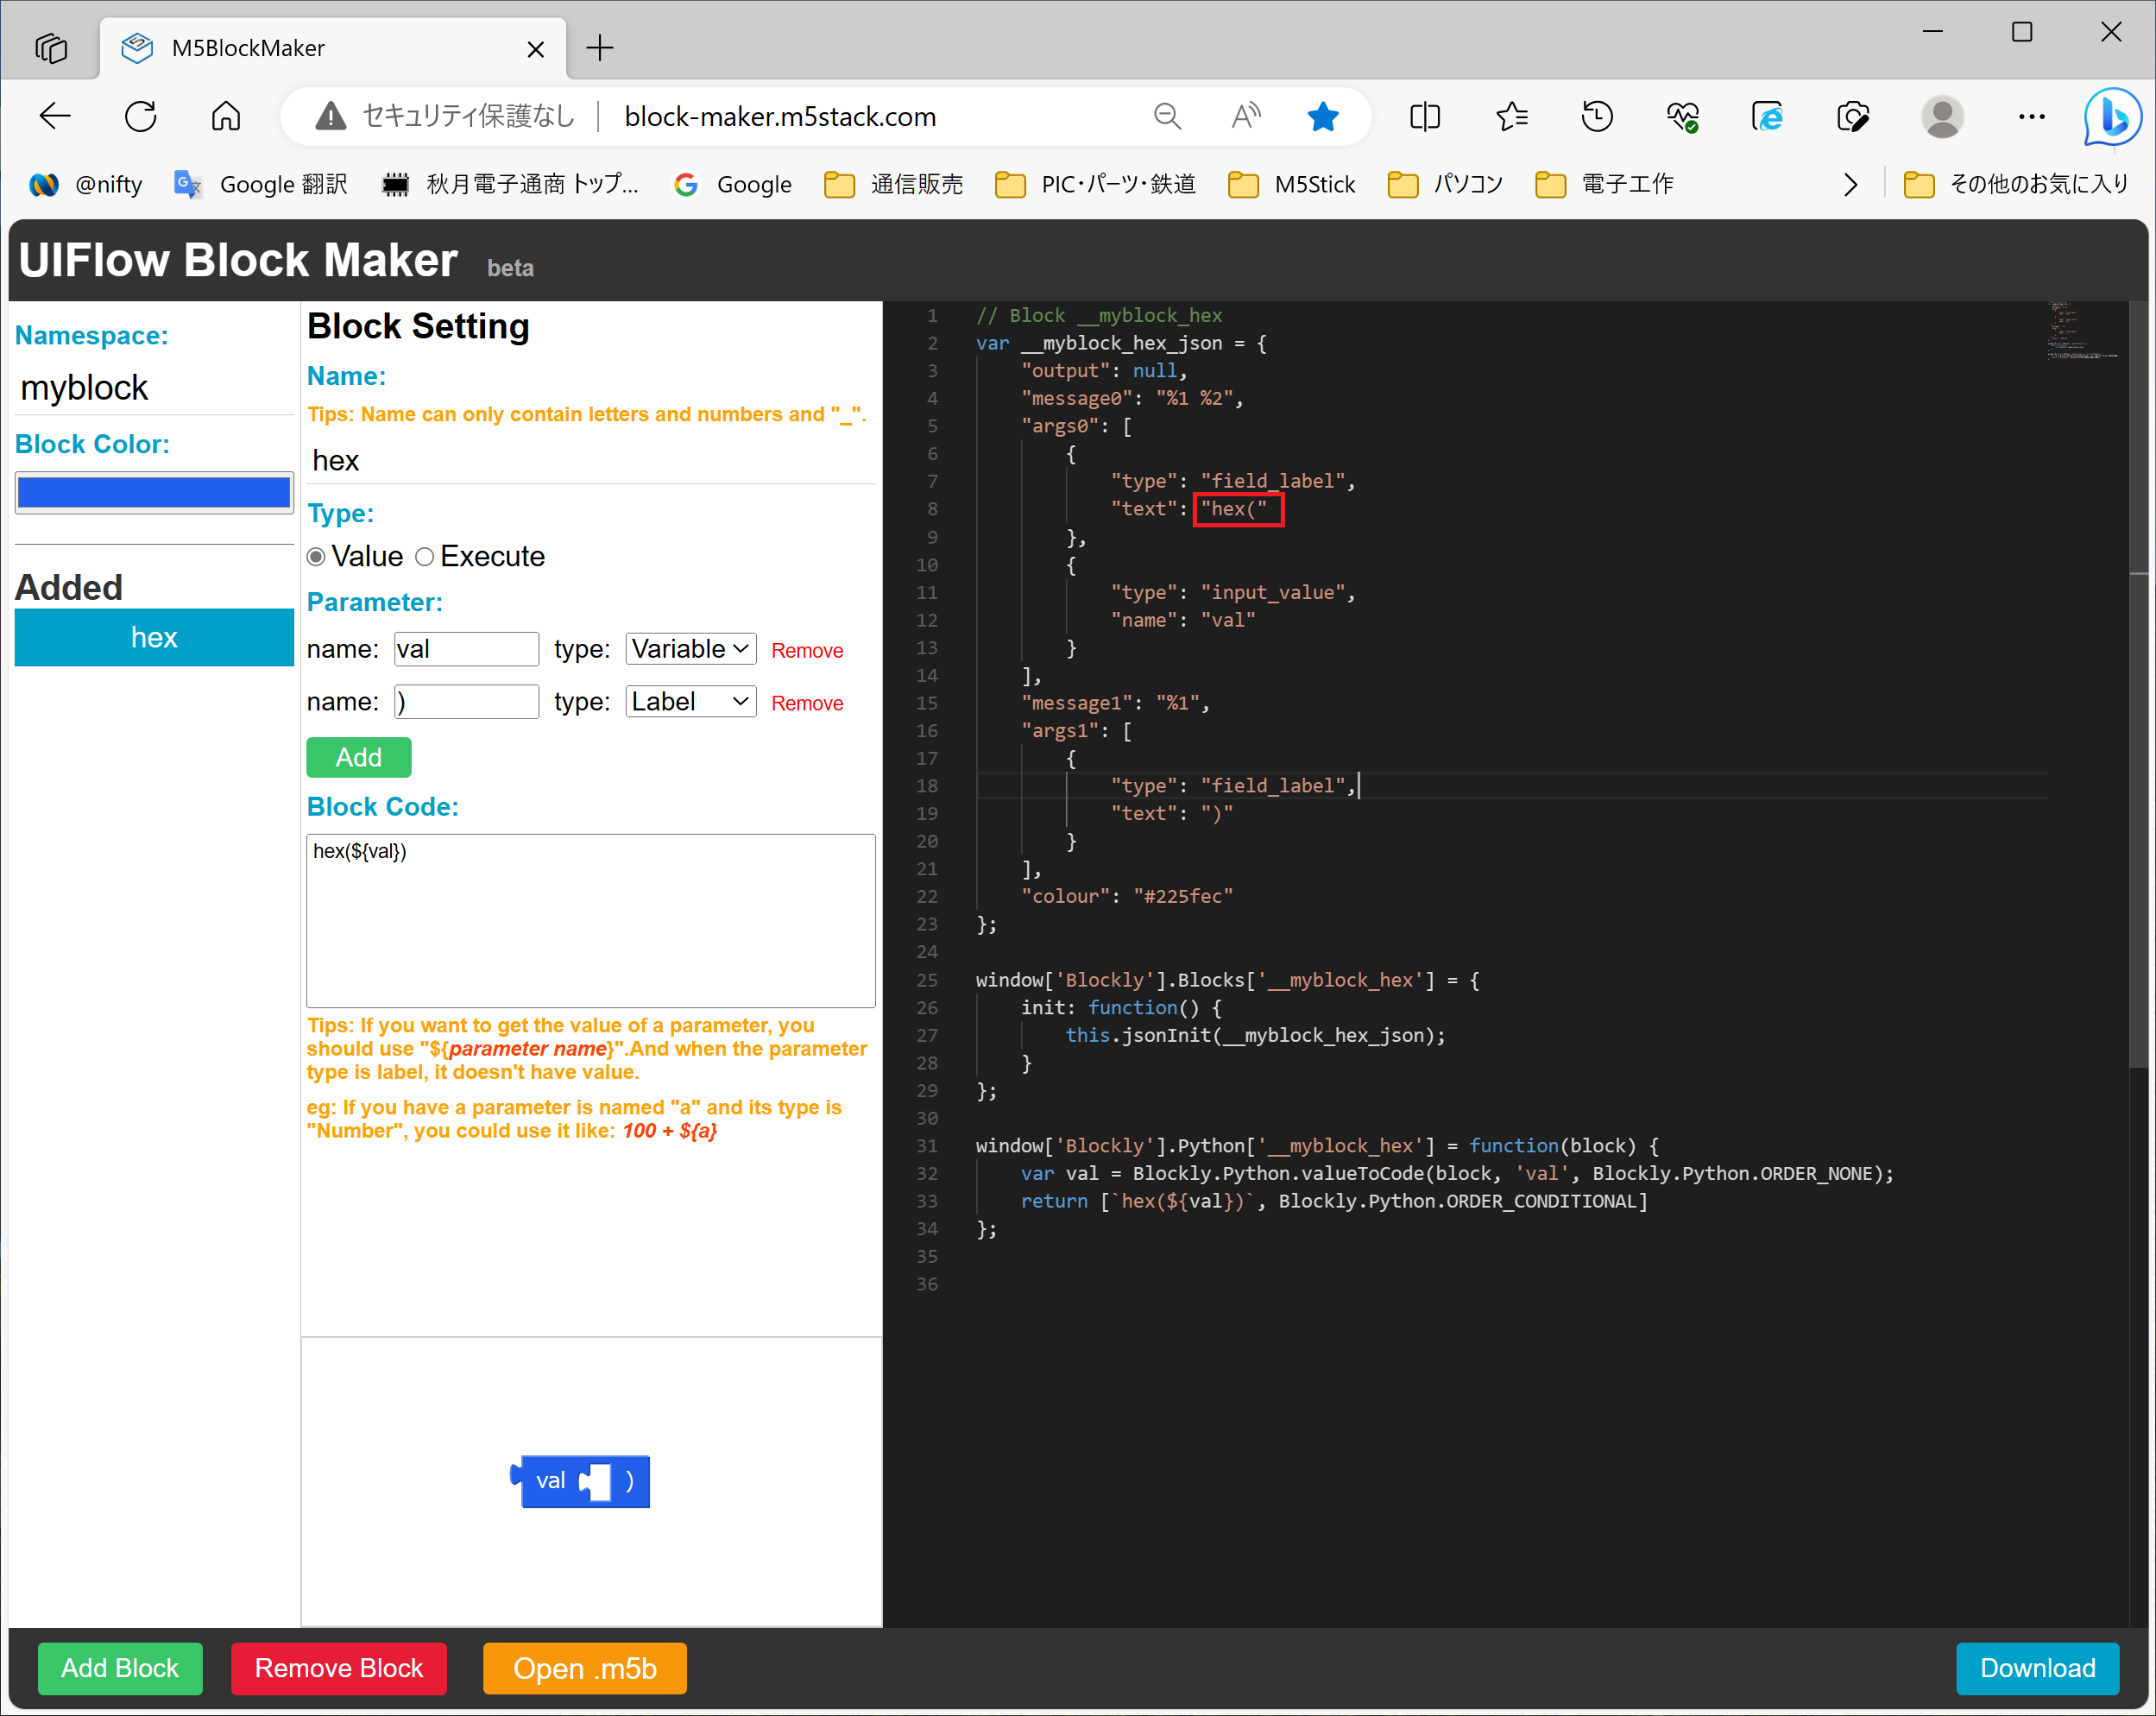Open @nifty bookmark
This screenshot has height=1716, width=2156.
(x=86, y=185)
